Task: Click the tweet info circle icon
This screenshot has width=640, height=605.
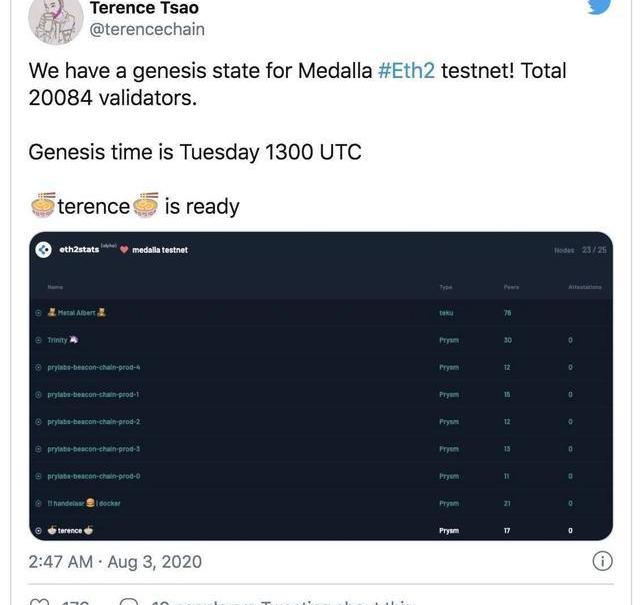Action: [602, 561]
